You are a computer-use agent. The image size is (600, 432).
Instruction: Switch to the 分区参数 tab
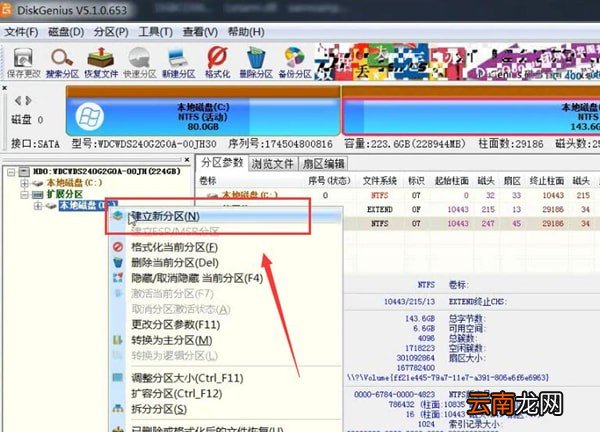(222, 163)
